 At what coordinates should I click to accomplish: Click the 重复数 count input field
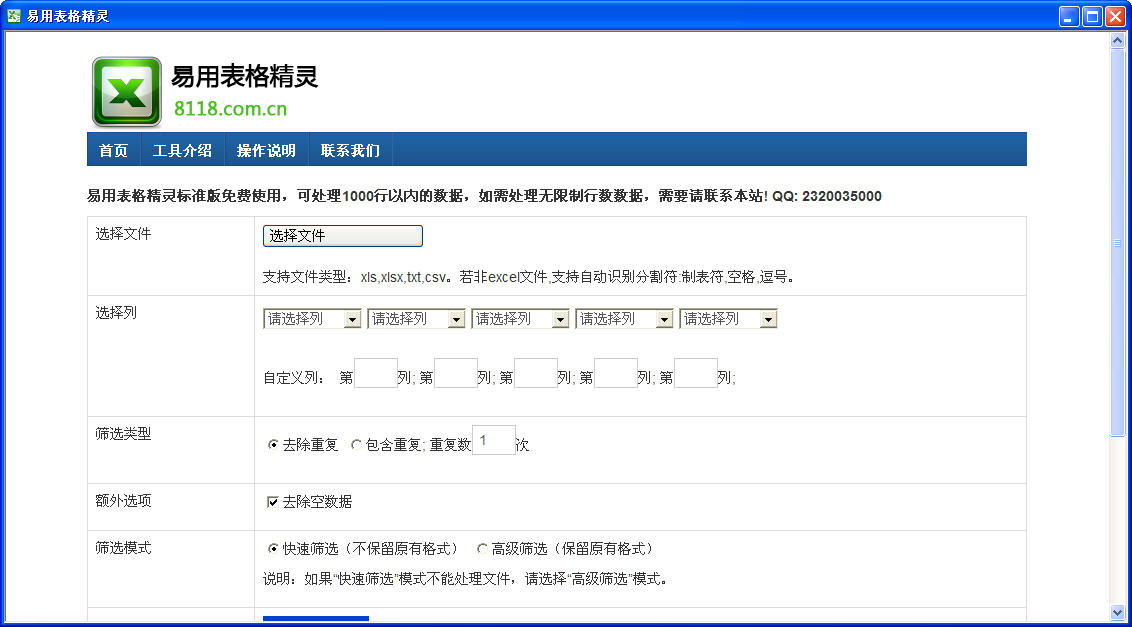[x=493, y=441]
